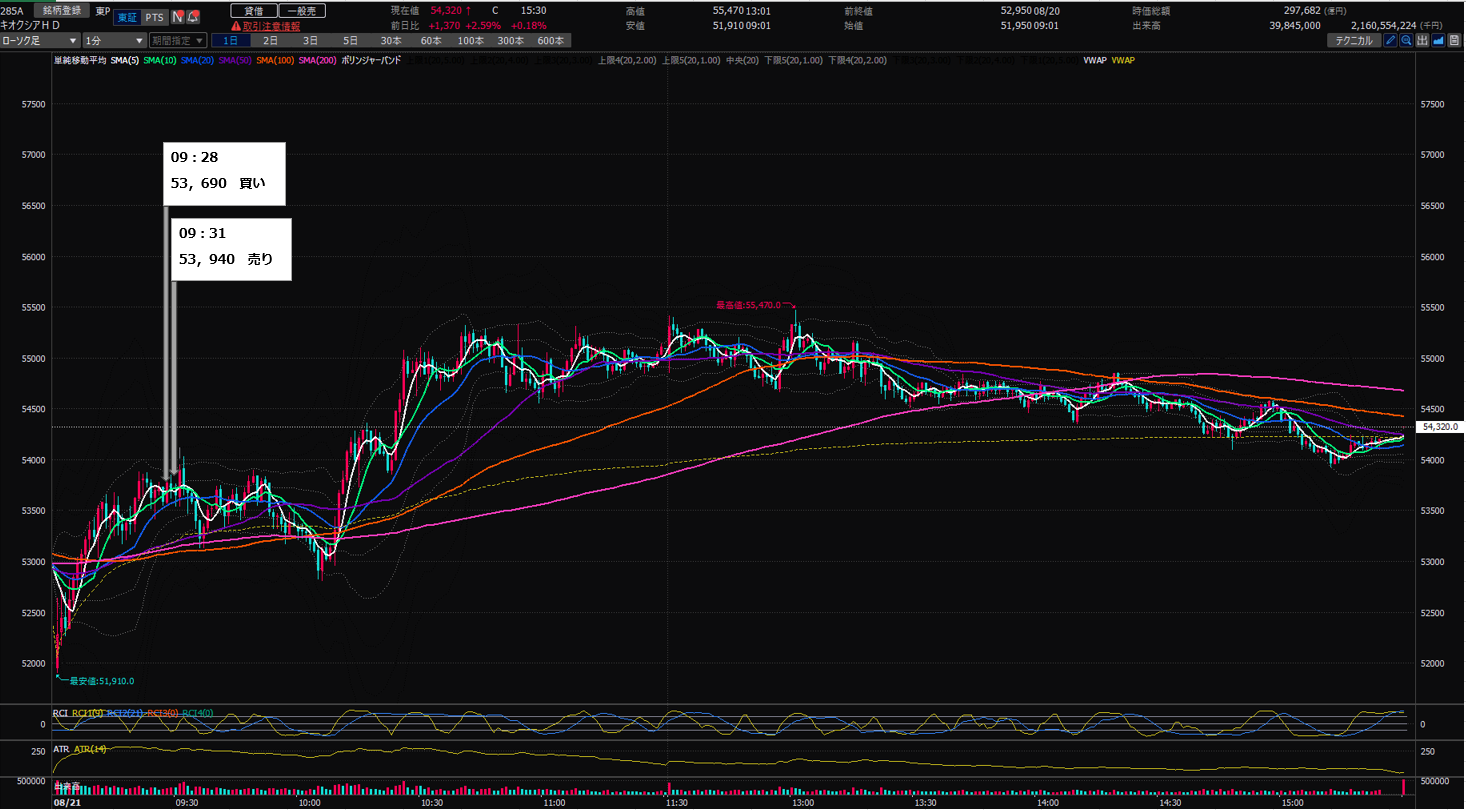Click the 時価総額 297,682 value

point(1300,10)
